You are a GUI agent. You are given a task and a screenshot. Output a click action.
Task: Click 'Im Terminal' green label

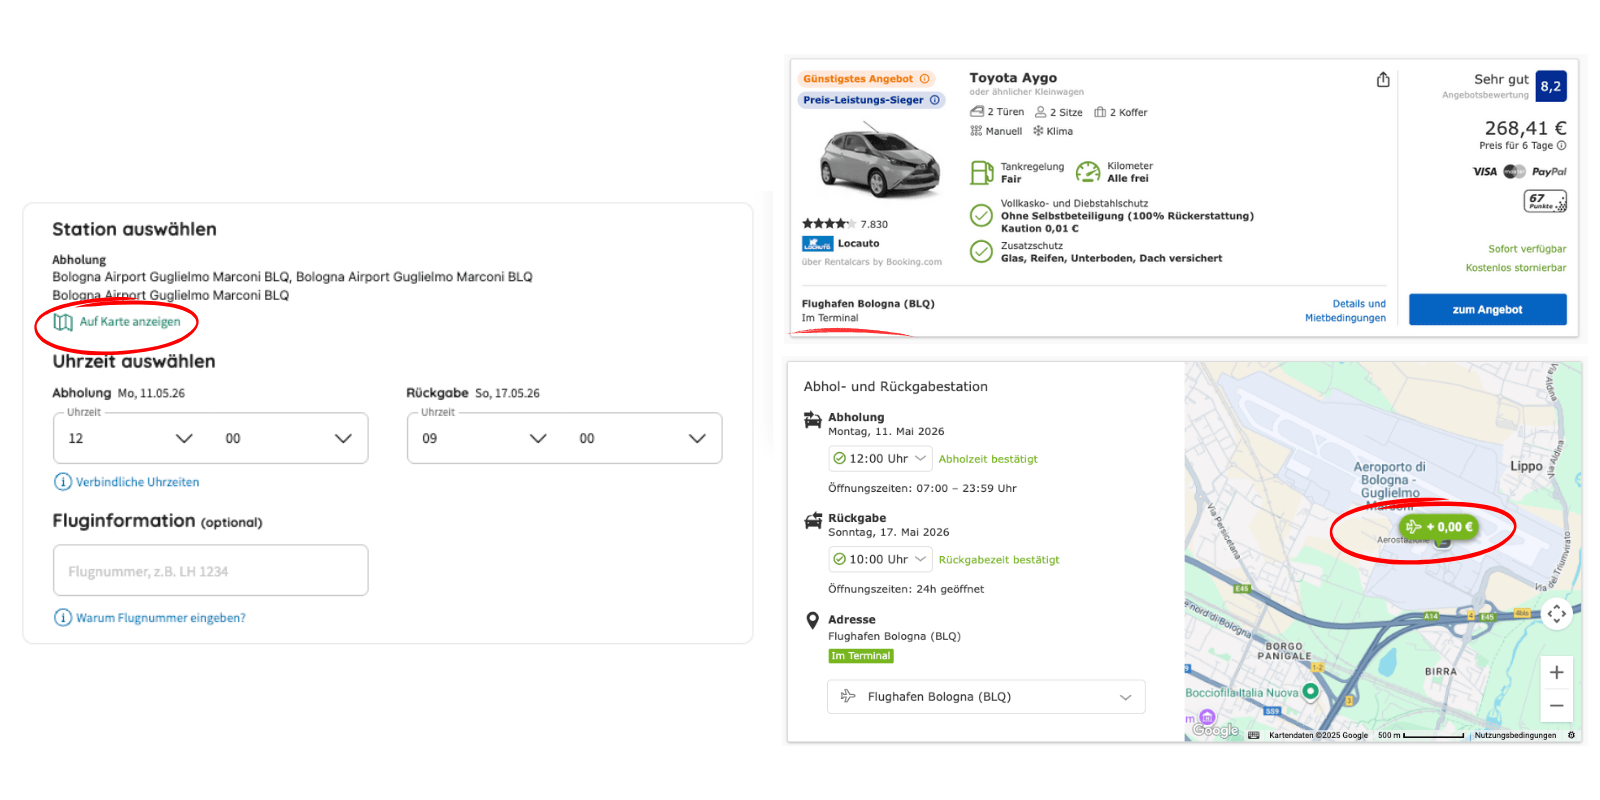[x=861, y=656]
